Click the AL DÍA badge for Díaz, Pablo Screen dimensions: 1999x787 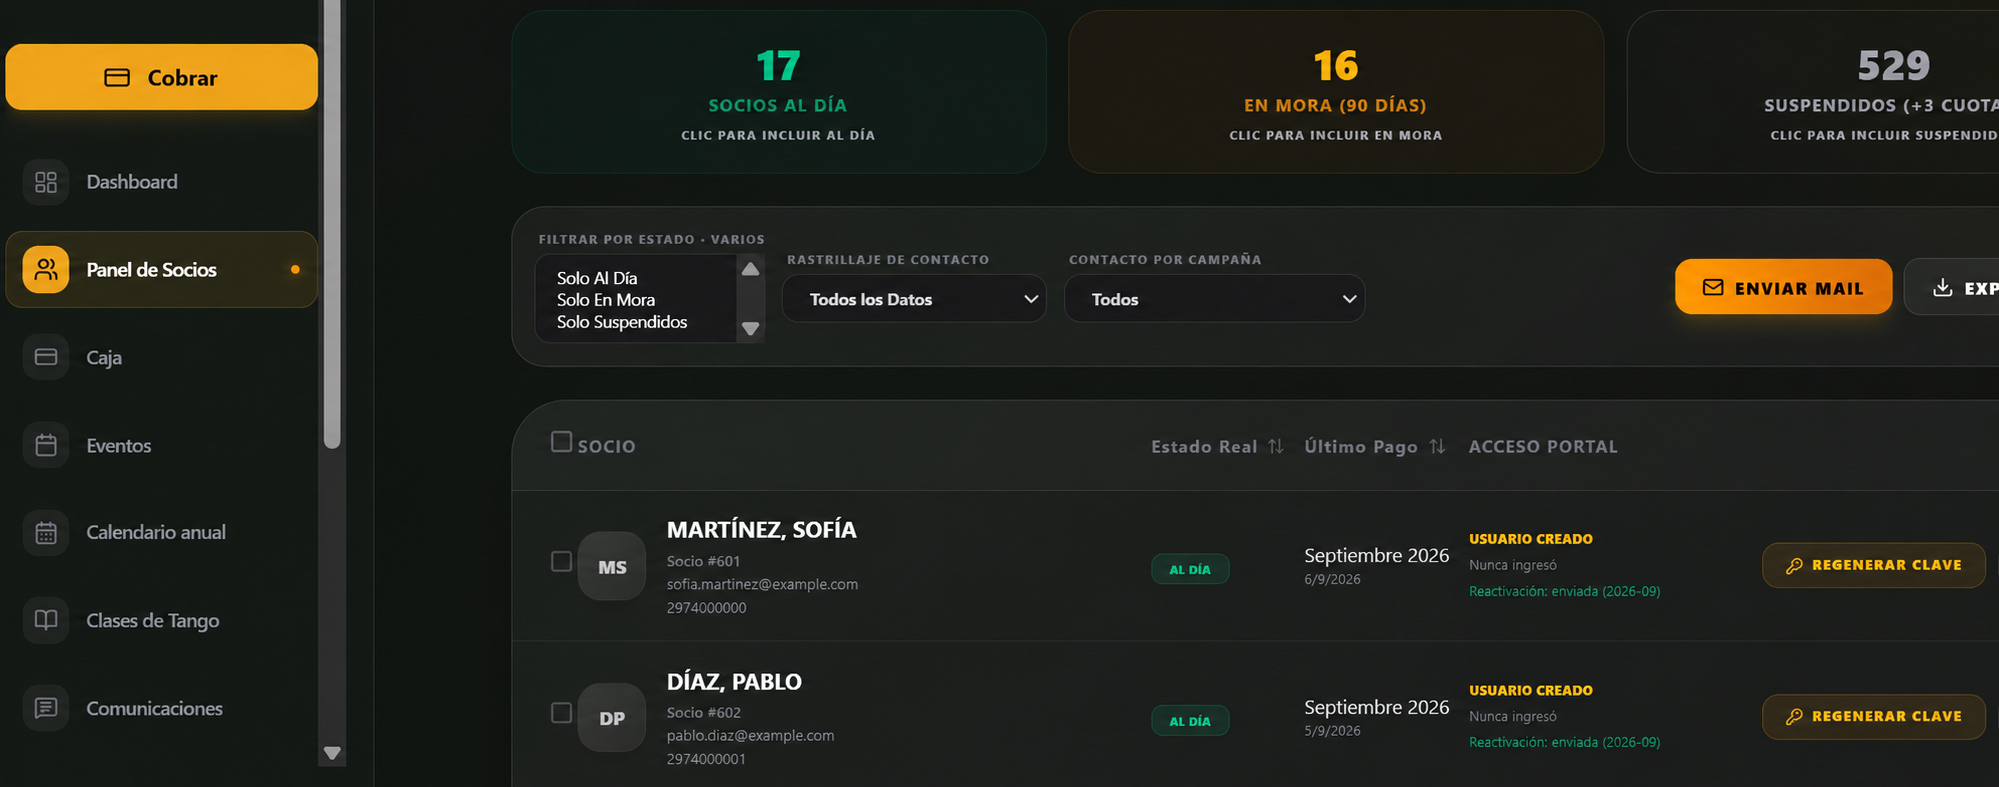1190,721
